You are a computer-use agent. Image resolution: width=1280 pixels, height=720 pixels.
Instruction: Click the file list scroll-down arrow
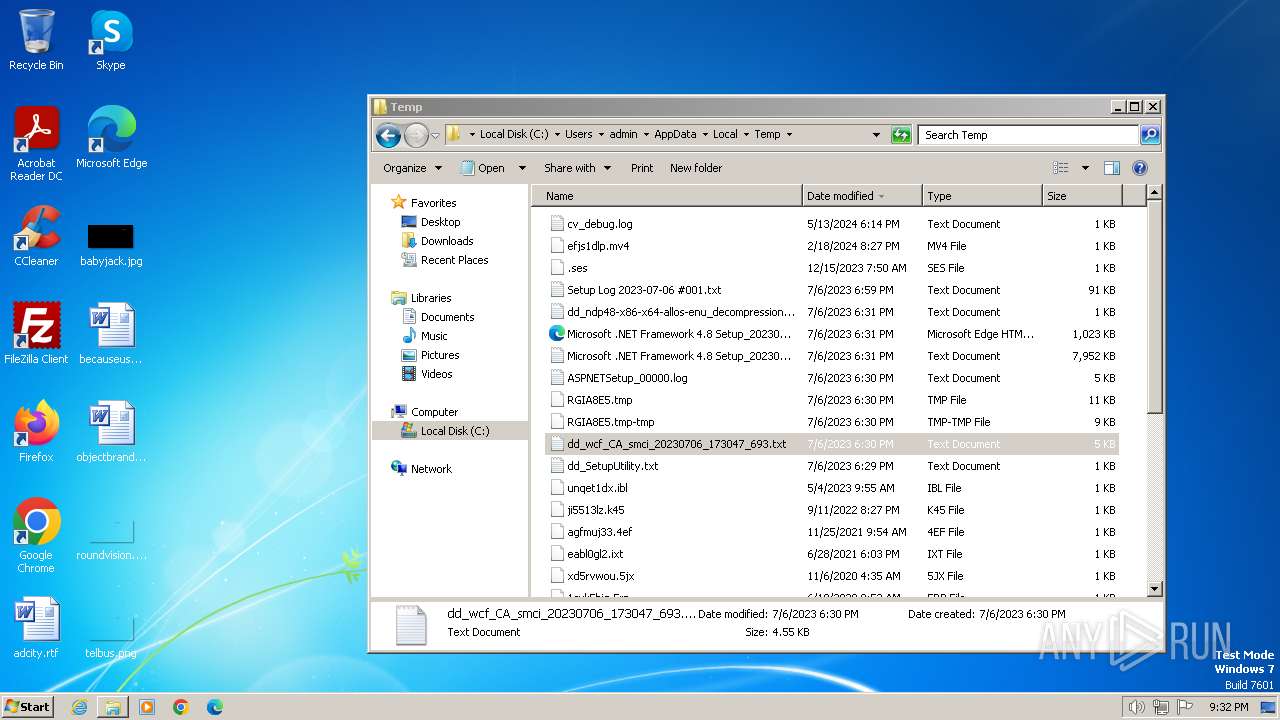pyautogui.click(x=1155, y=589)
